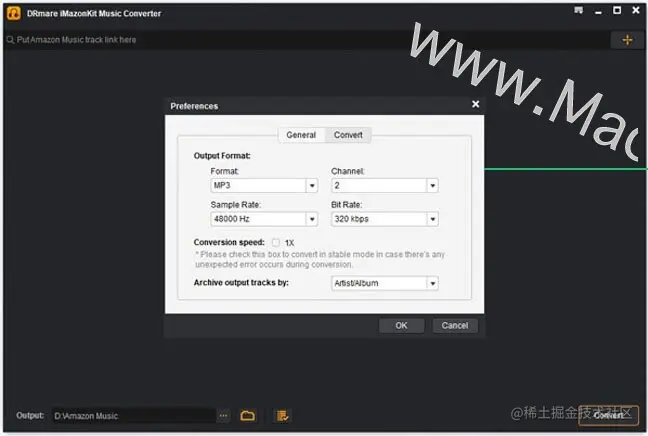Enable the 1X conversion speed checkbox
Image resolution: width=648 pixels, height=436 pixels.
tap(276, 242)
